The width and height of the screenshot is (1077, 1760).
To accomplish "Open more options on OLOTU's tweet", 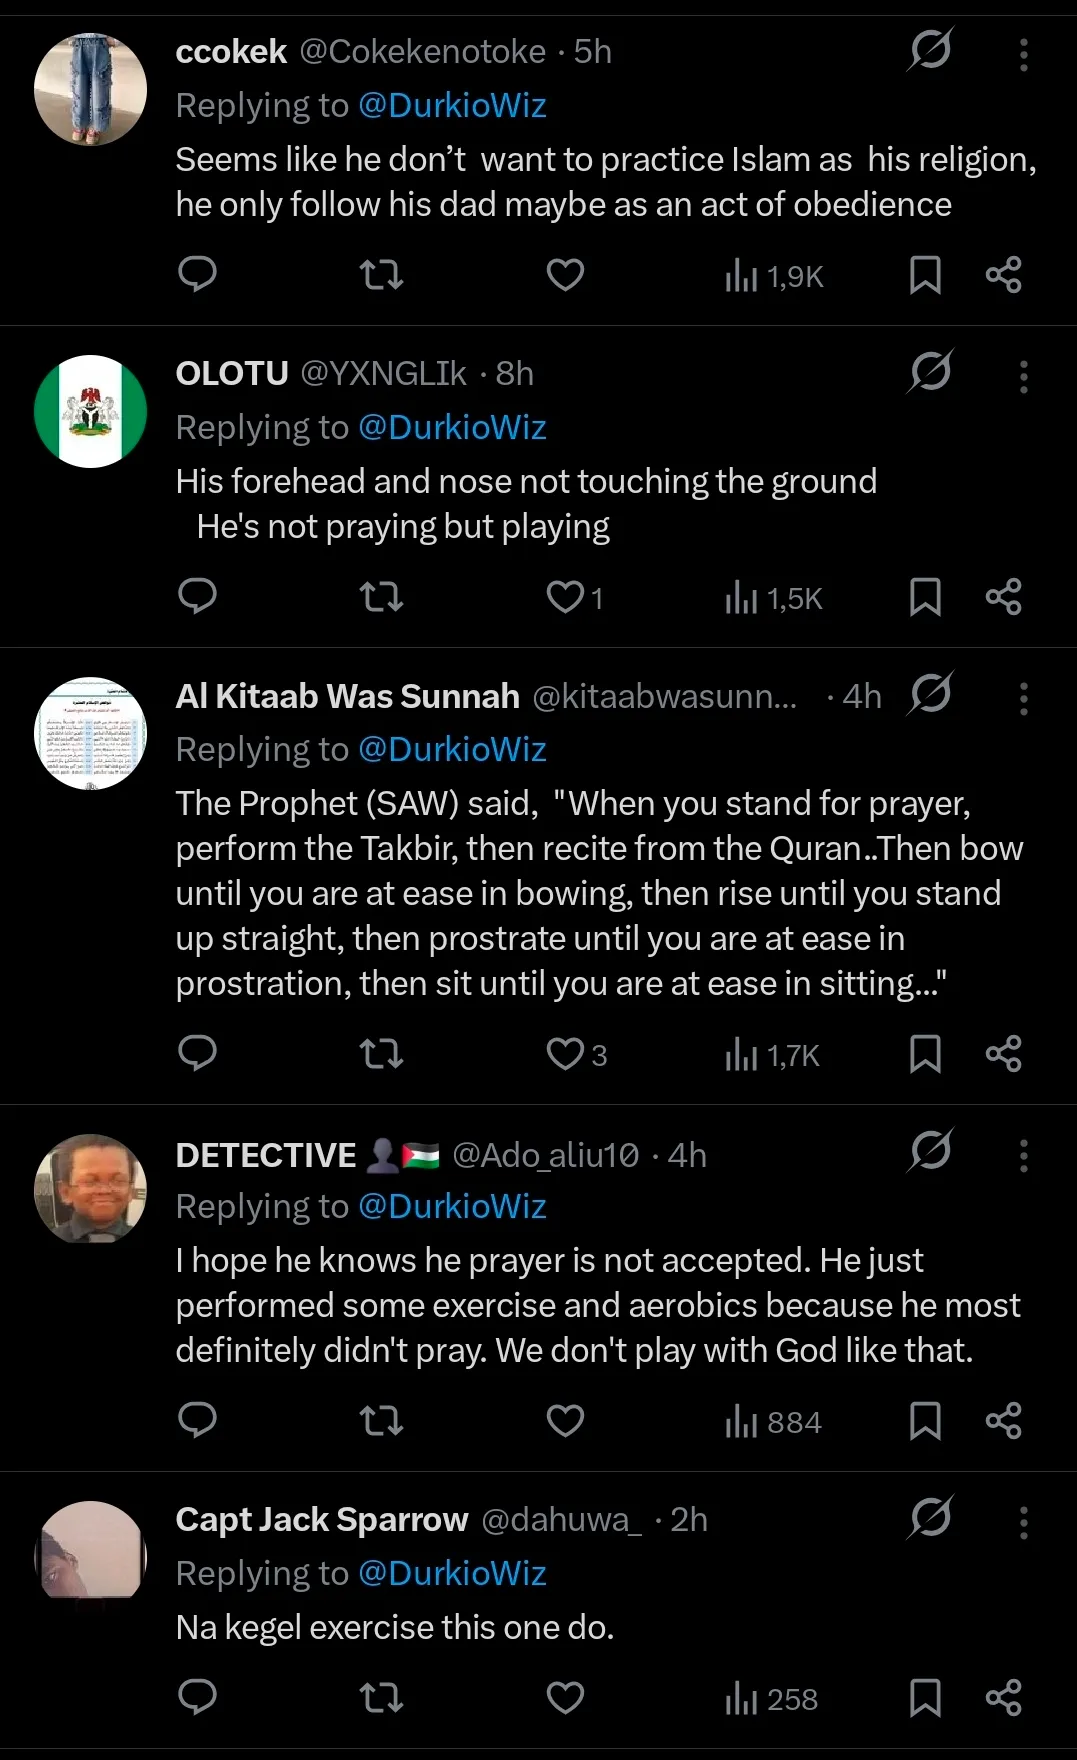I will point(1023,376).
